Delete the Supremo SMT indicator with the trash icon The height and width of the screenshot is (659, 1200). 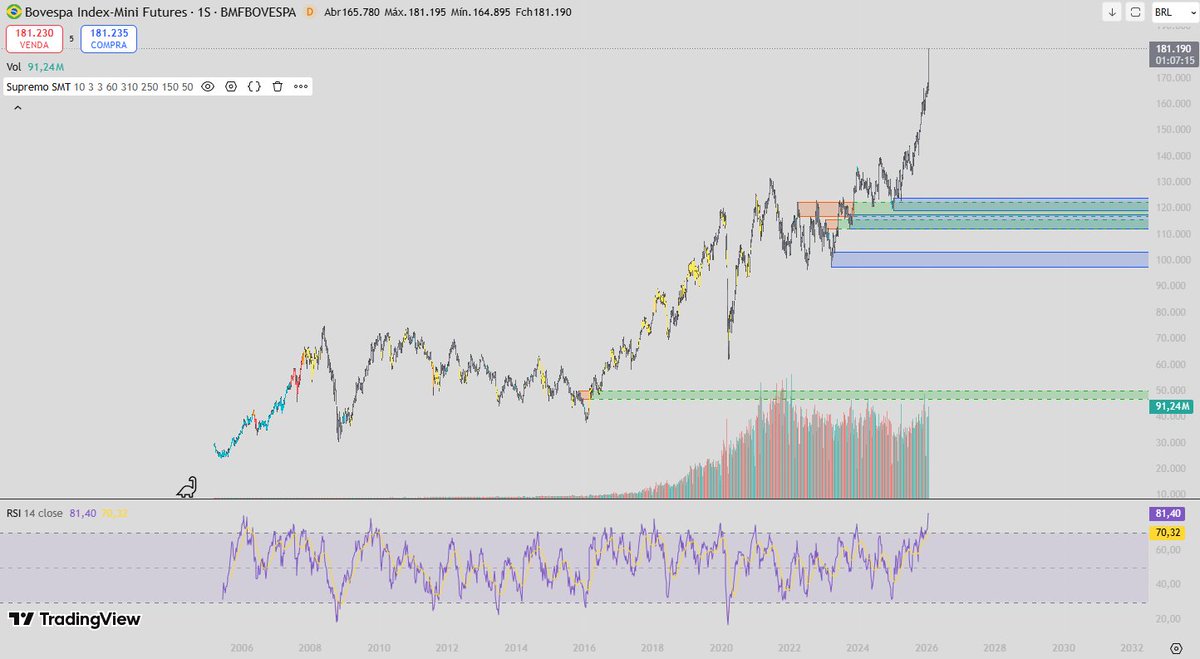tap(277, 87)
